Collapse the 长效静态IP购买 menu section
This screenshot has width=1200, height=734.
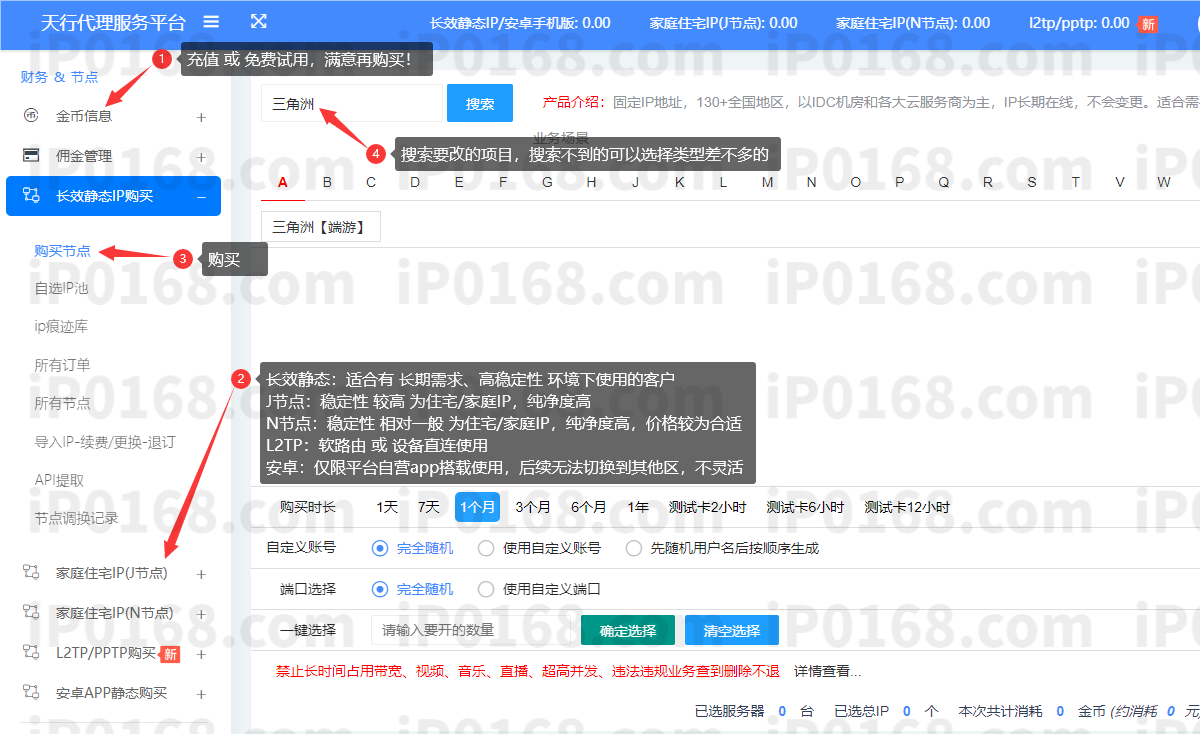(201, 197)
